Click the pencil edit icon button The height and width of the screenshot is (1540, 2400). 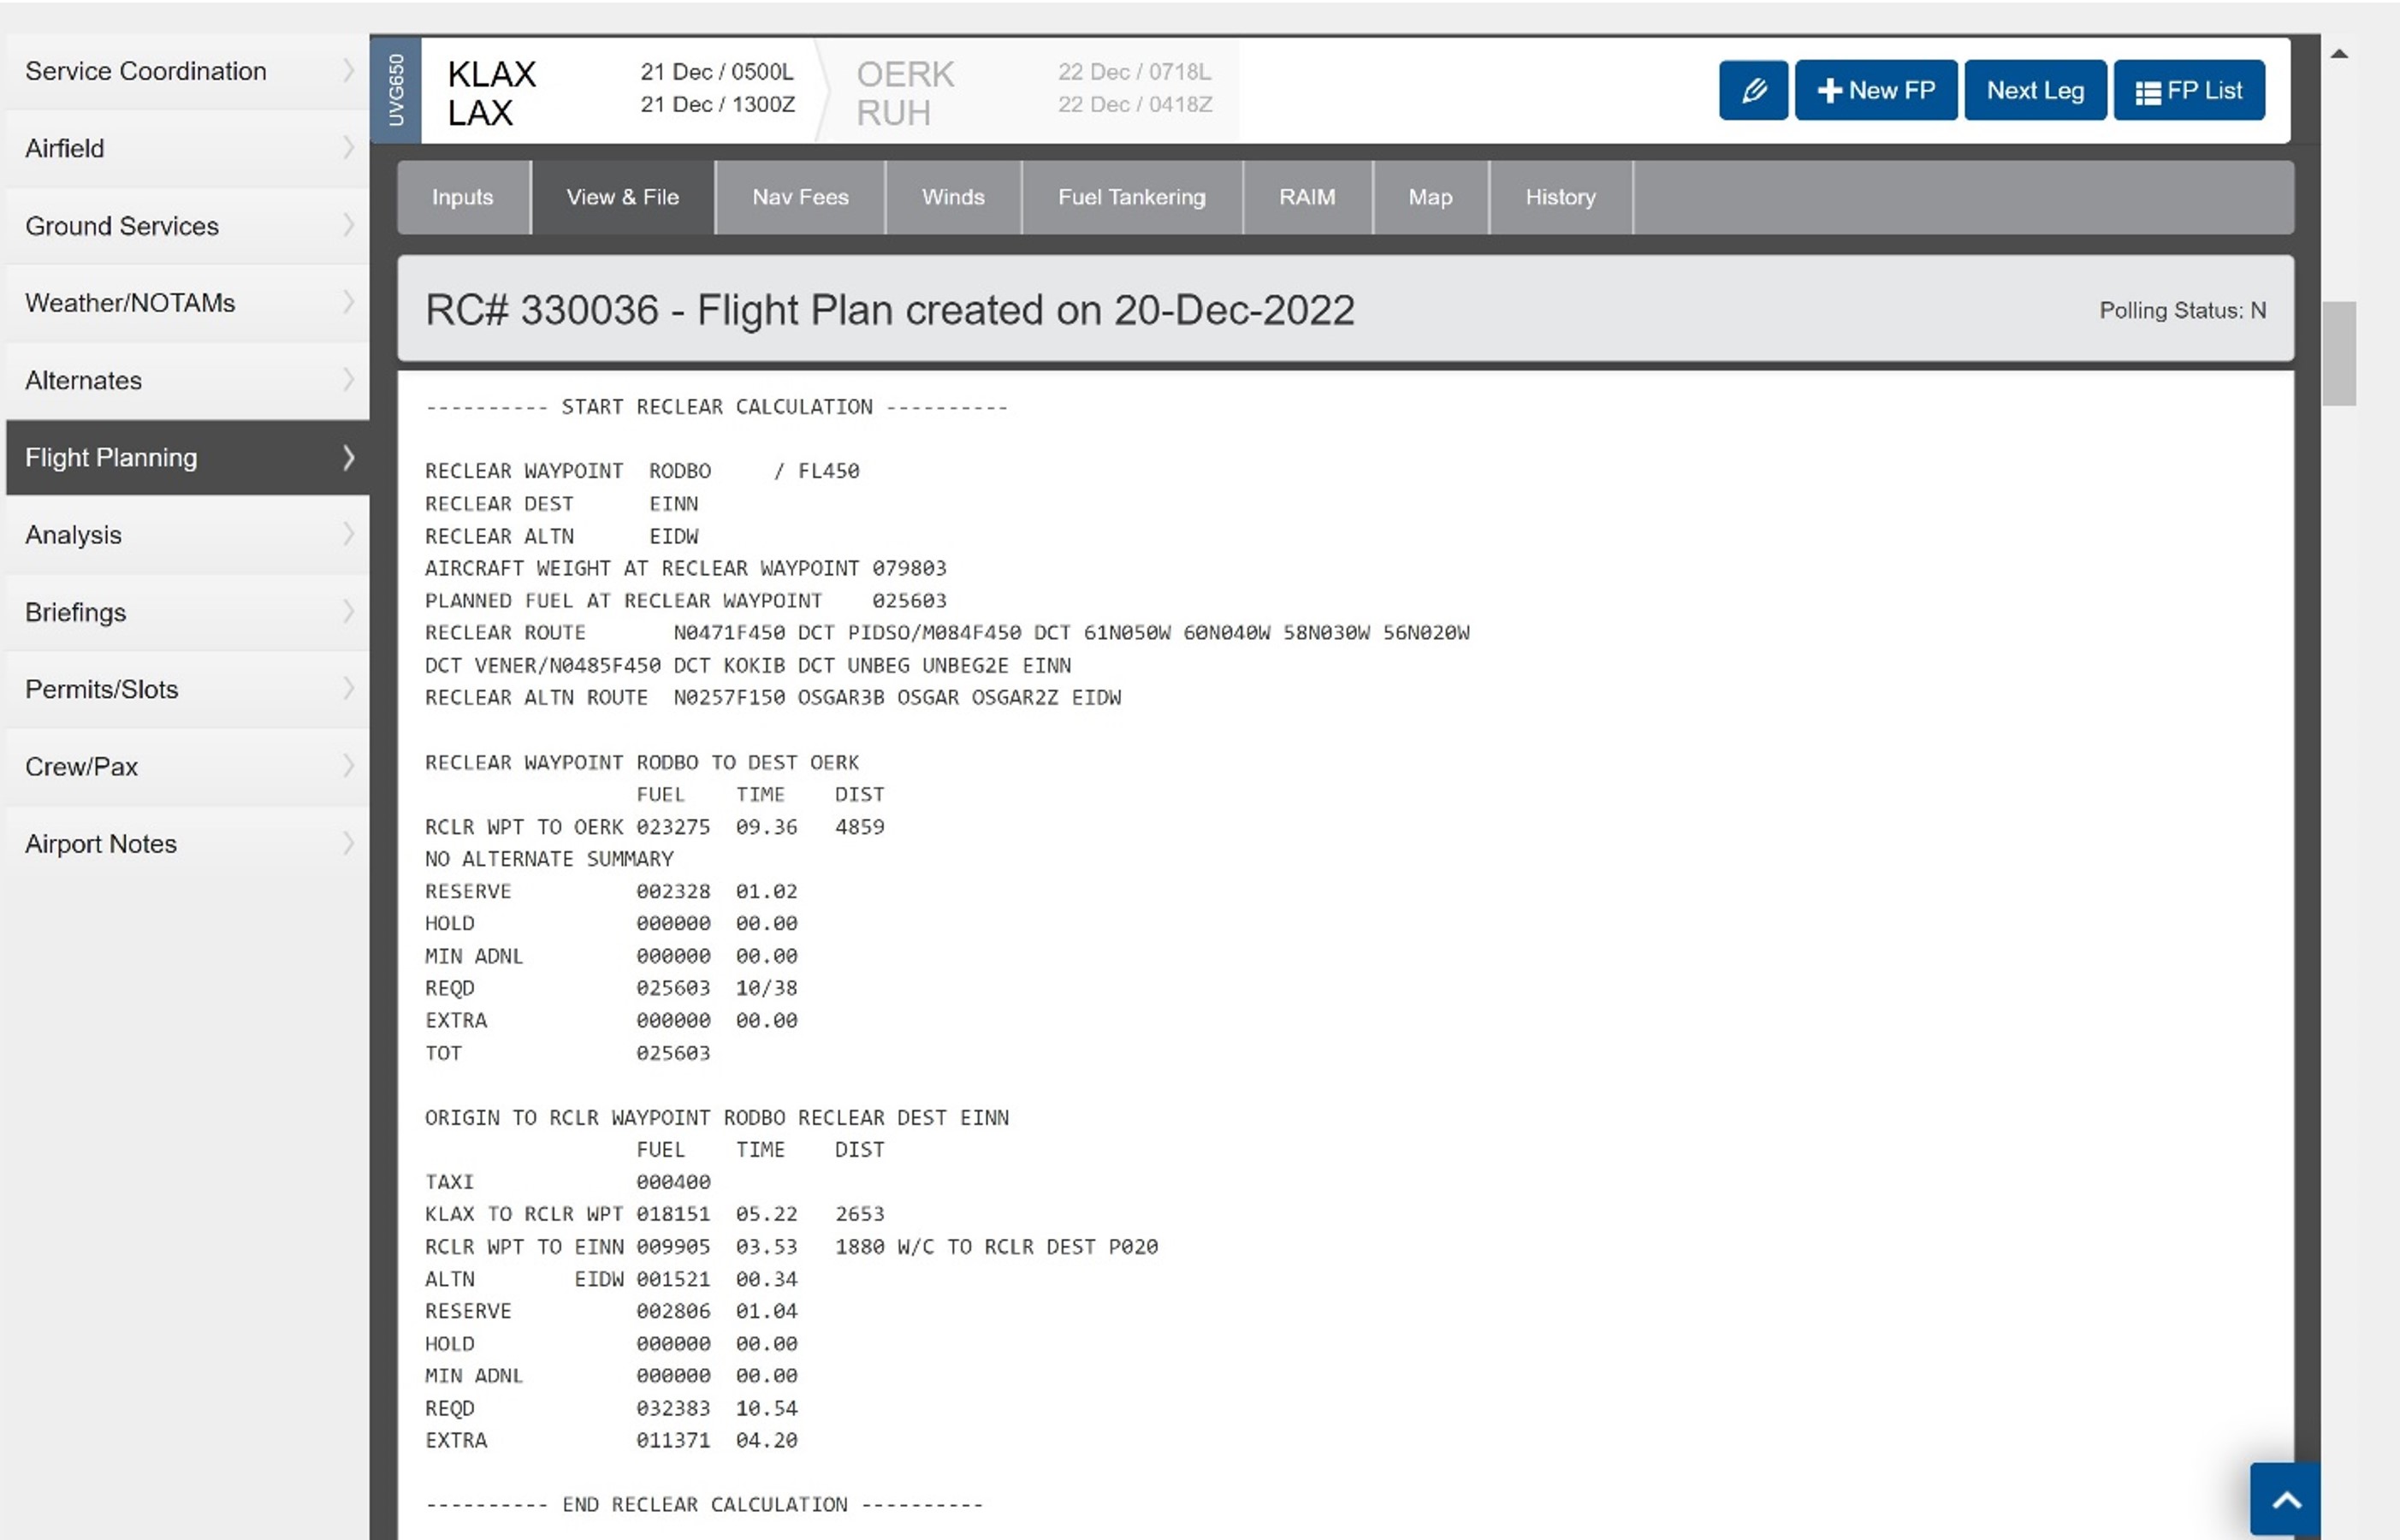(1753, 90)
